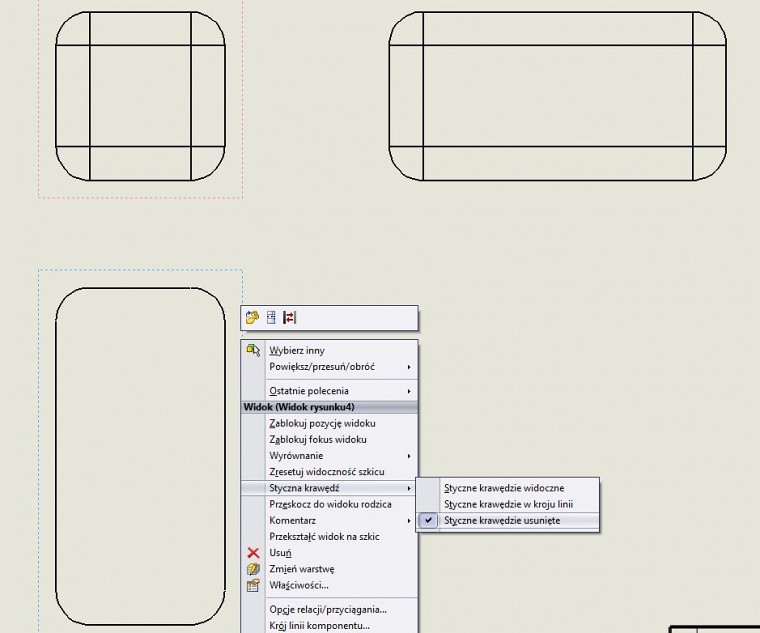Click the Zmień warstwę layer icon
Screen dimensions: 760x633
253,569
